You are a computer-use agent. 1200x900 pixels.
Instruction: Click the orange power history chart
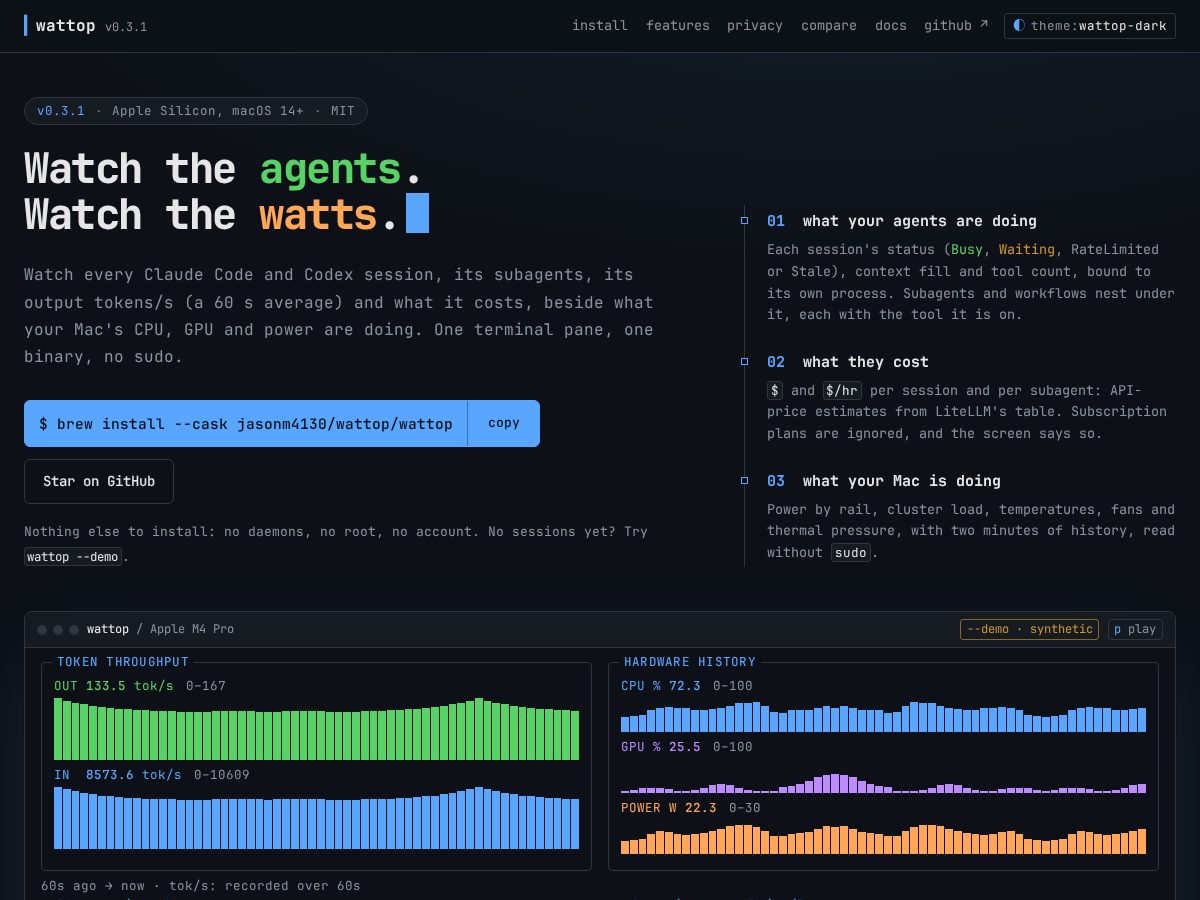pyautogui.click(x=883, y=839)
